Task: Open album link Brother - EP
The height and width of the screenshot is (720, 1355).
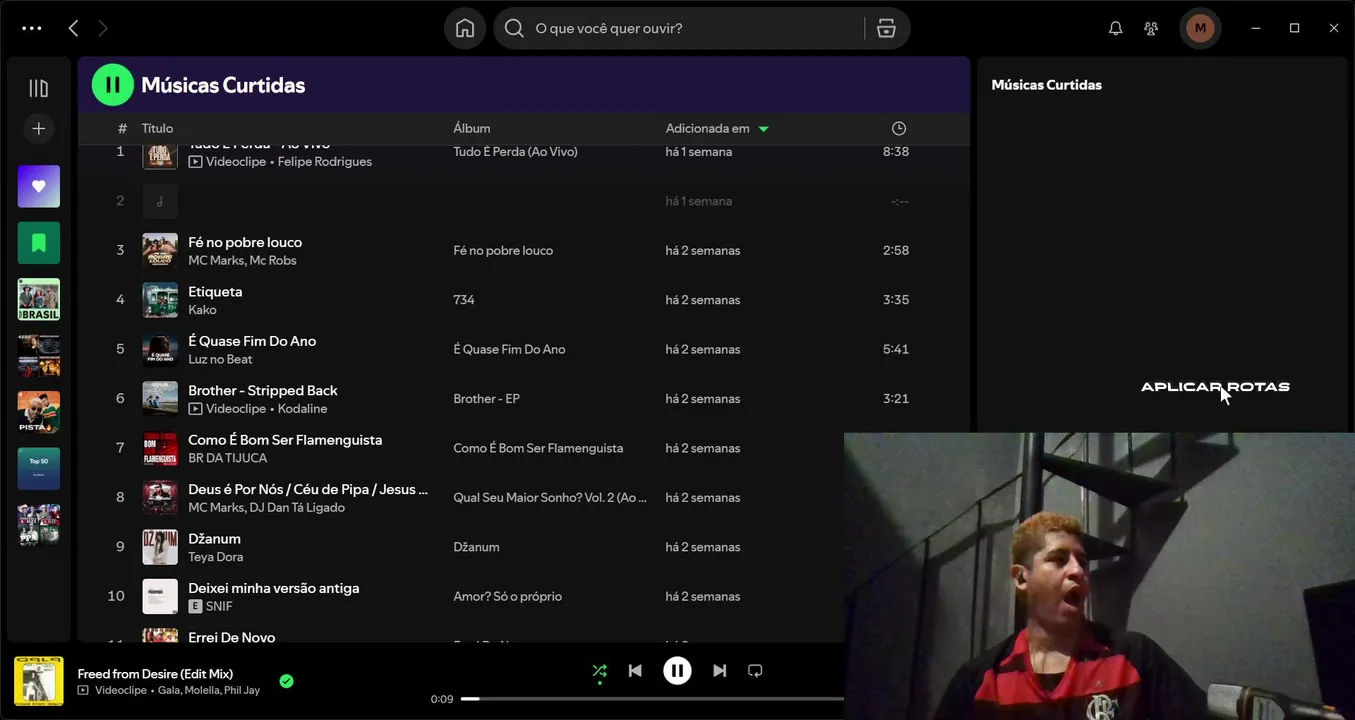Action: 486,399
